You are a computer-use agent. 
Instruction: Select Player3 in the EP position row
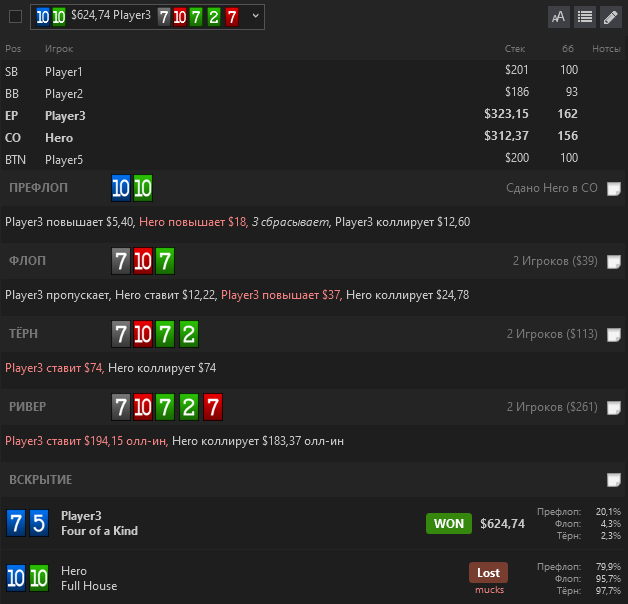coord(314,115)
